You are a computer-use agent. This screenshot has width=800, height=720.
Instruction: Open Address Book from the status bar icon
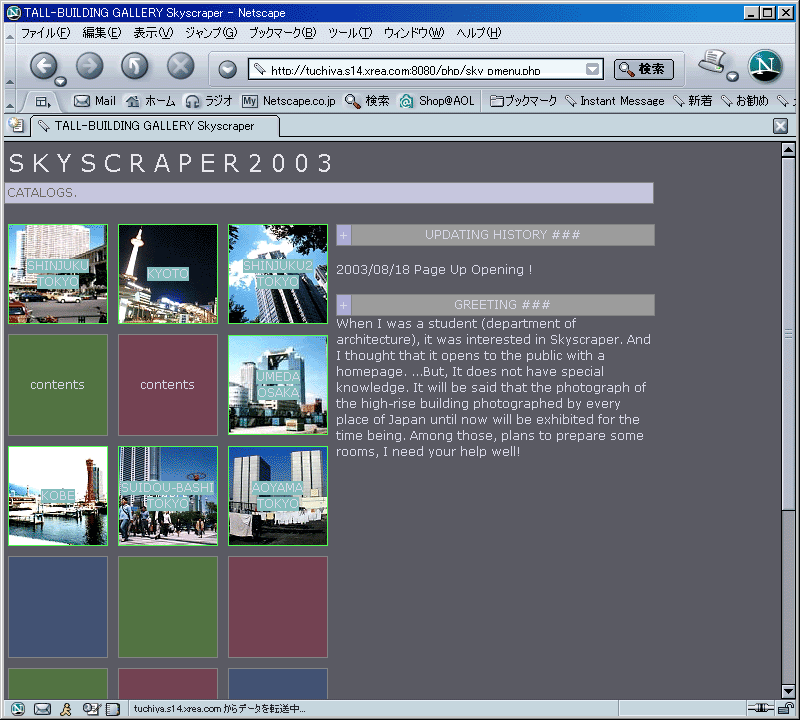112,708
